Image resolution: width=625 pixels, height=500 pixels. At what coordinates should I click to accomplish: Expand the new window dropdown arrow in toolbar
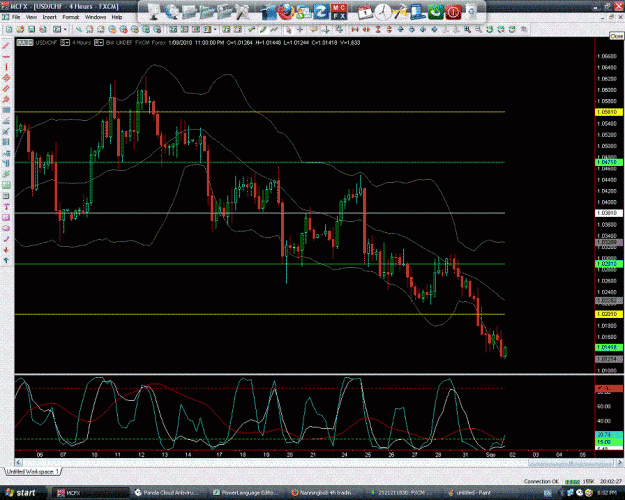[65, 30]
